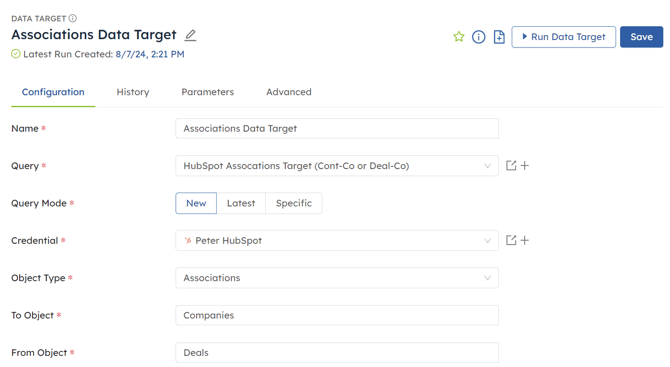Viewport: 670px width, 367px height.
Task: Expand the Query dropdown
Action: pyautogui.click(x=337, y=166)
